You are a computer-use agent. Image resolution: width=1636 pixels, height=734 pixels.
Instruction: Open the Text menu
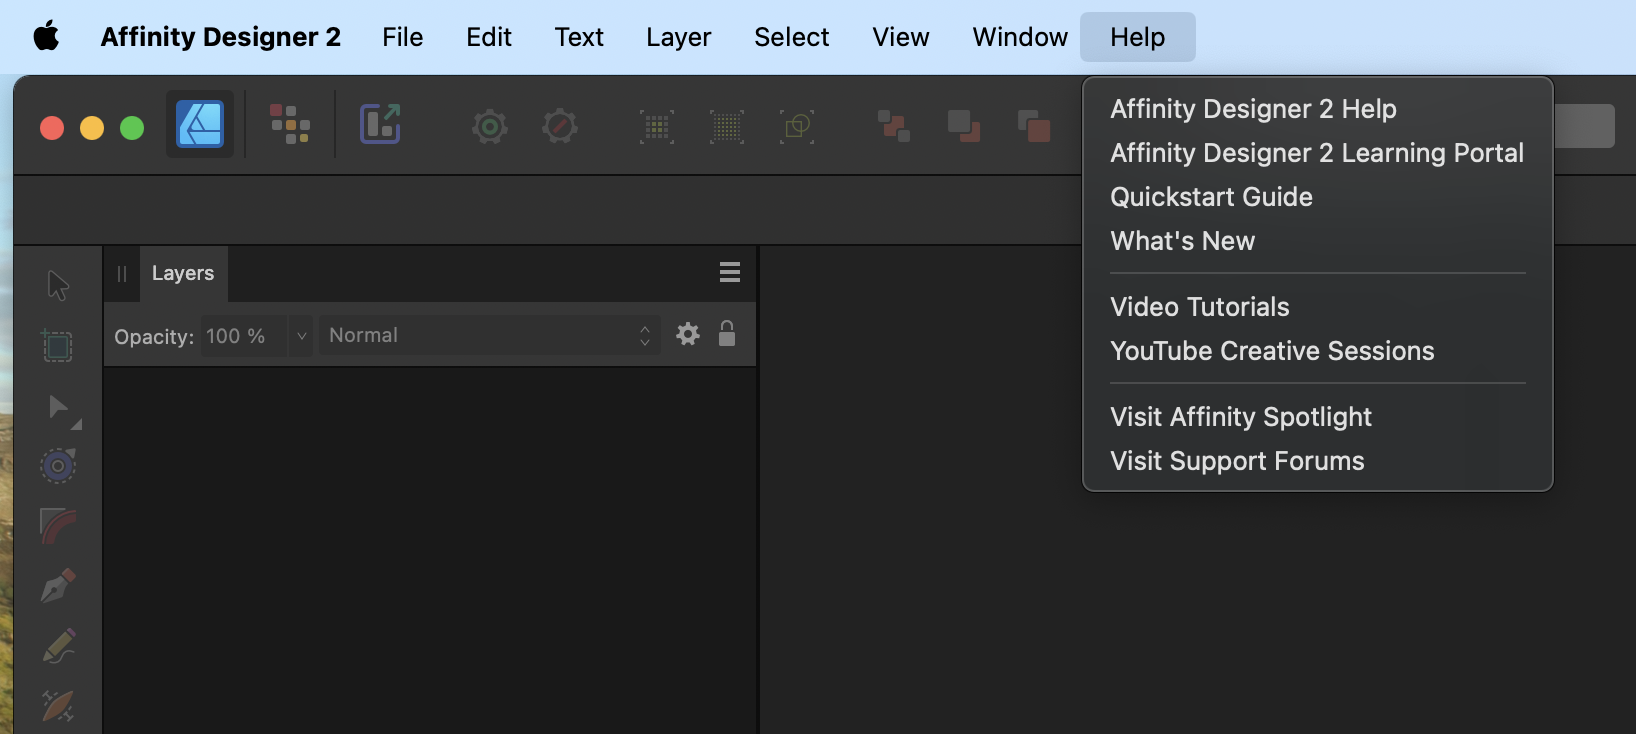tap(580, 37)
